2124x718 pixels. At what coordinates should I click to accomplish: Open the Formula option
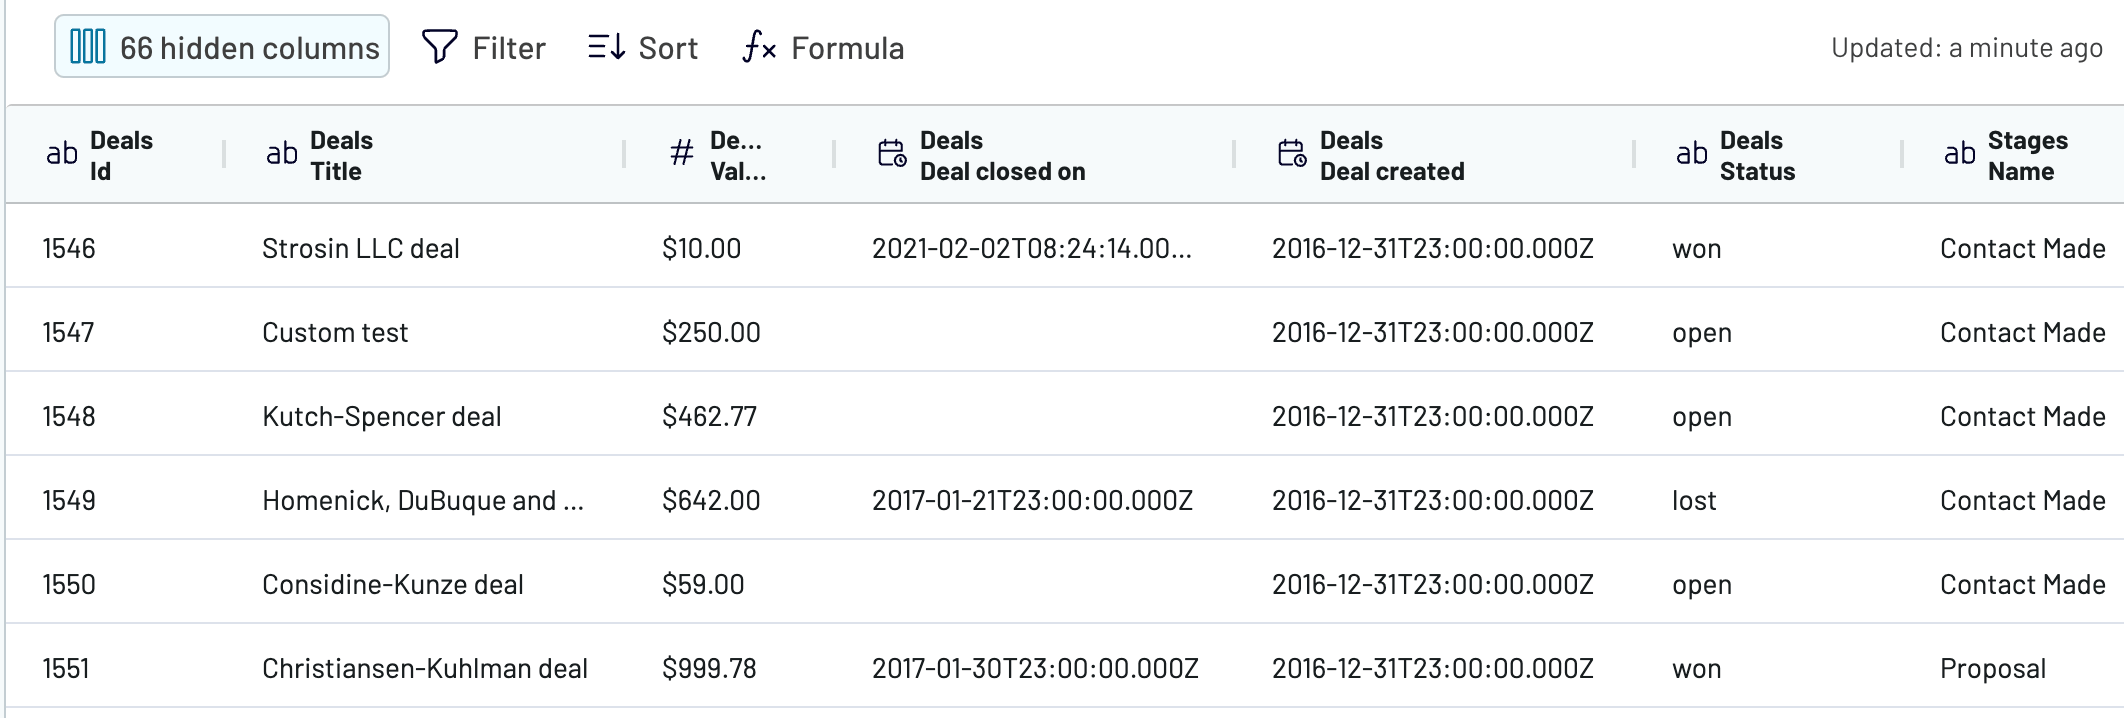point(823,47)
